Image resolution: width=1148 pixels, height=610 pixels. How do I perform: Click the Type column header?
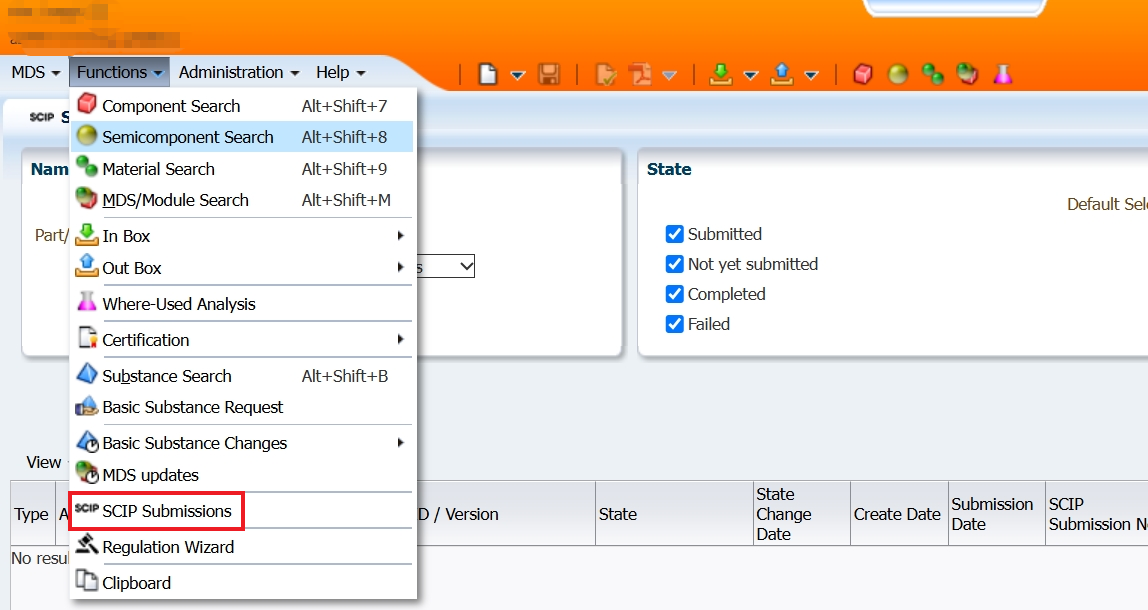(32, 514)
